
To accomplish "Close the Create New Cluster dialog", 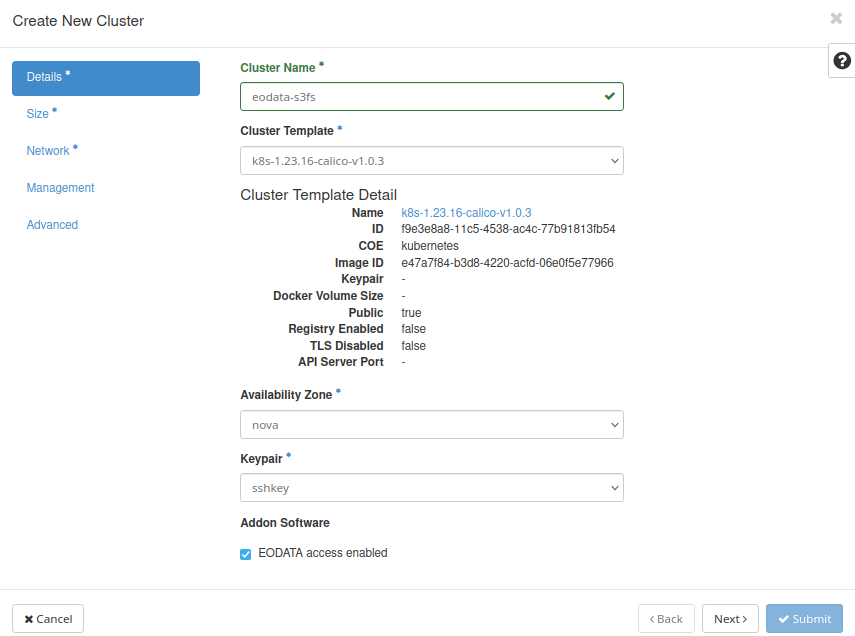I will [836, 18].
